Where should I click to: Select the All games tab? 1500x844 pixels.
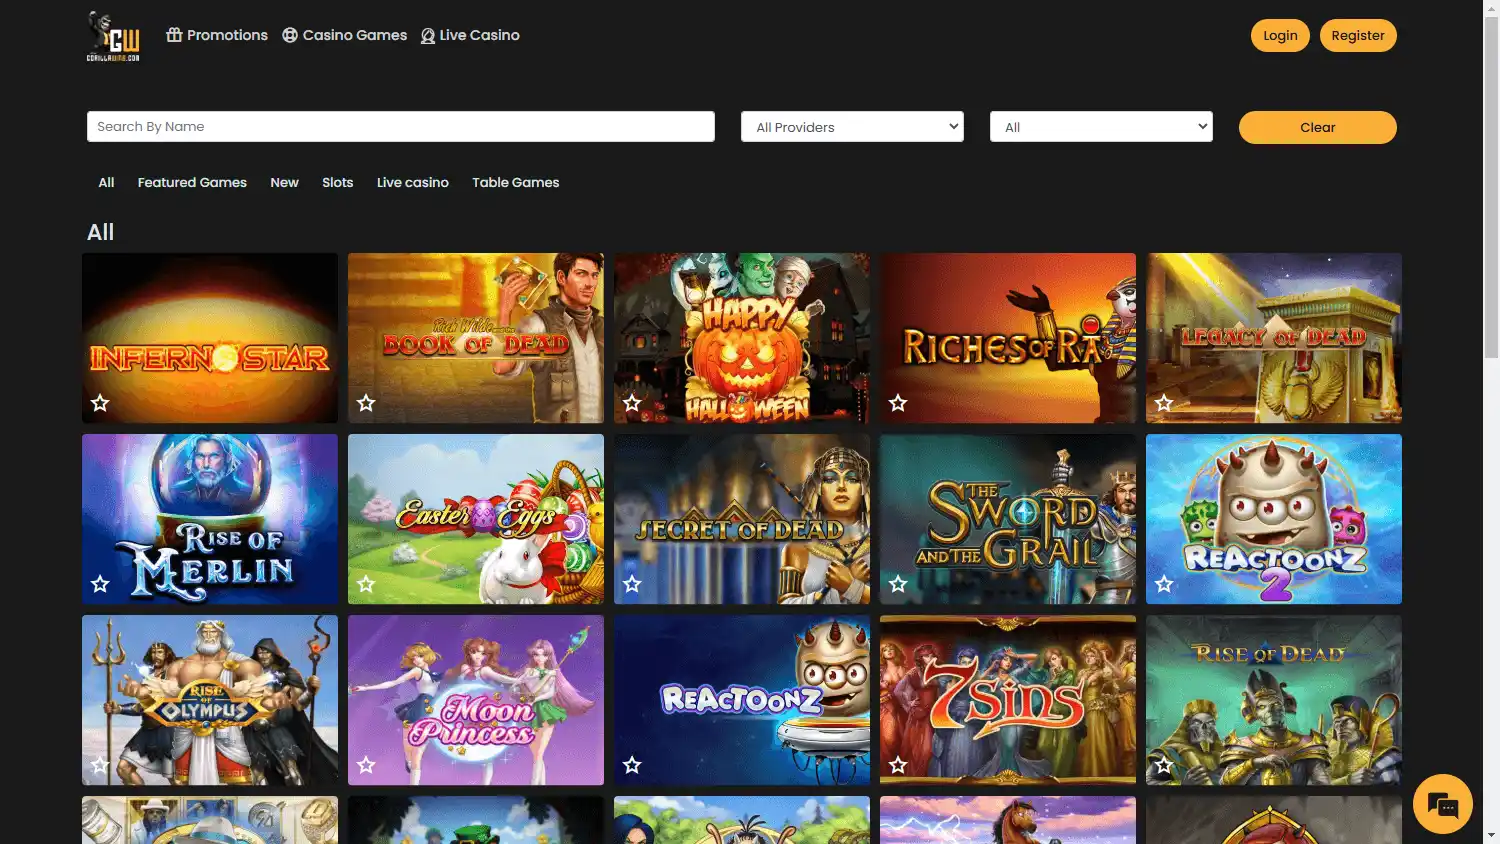pyautogui.click(x=106, y=182)
